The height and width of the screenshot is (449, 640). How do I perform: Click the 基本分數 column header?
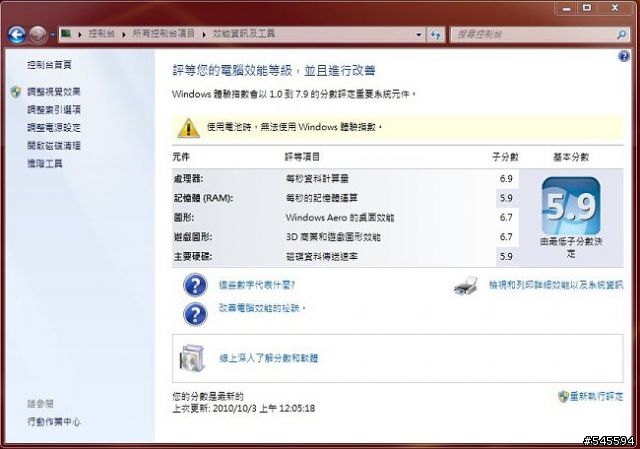coord(571,157)
